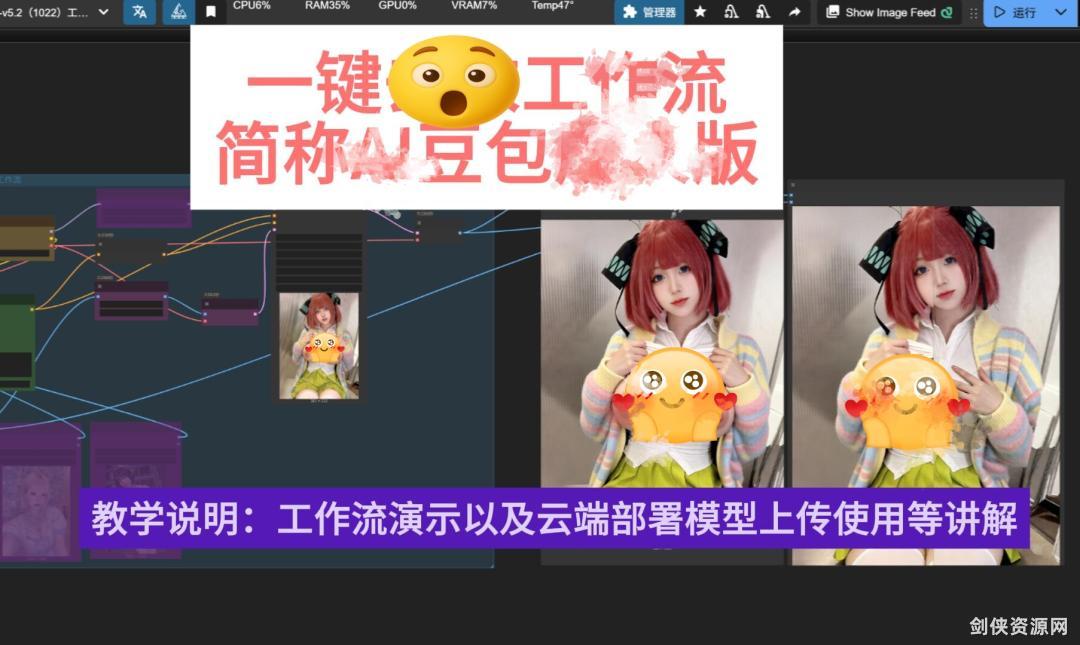Click the second bell icon in the toolbar

pyautogui.click(x=765, y=12)
